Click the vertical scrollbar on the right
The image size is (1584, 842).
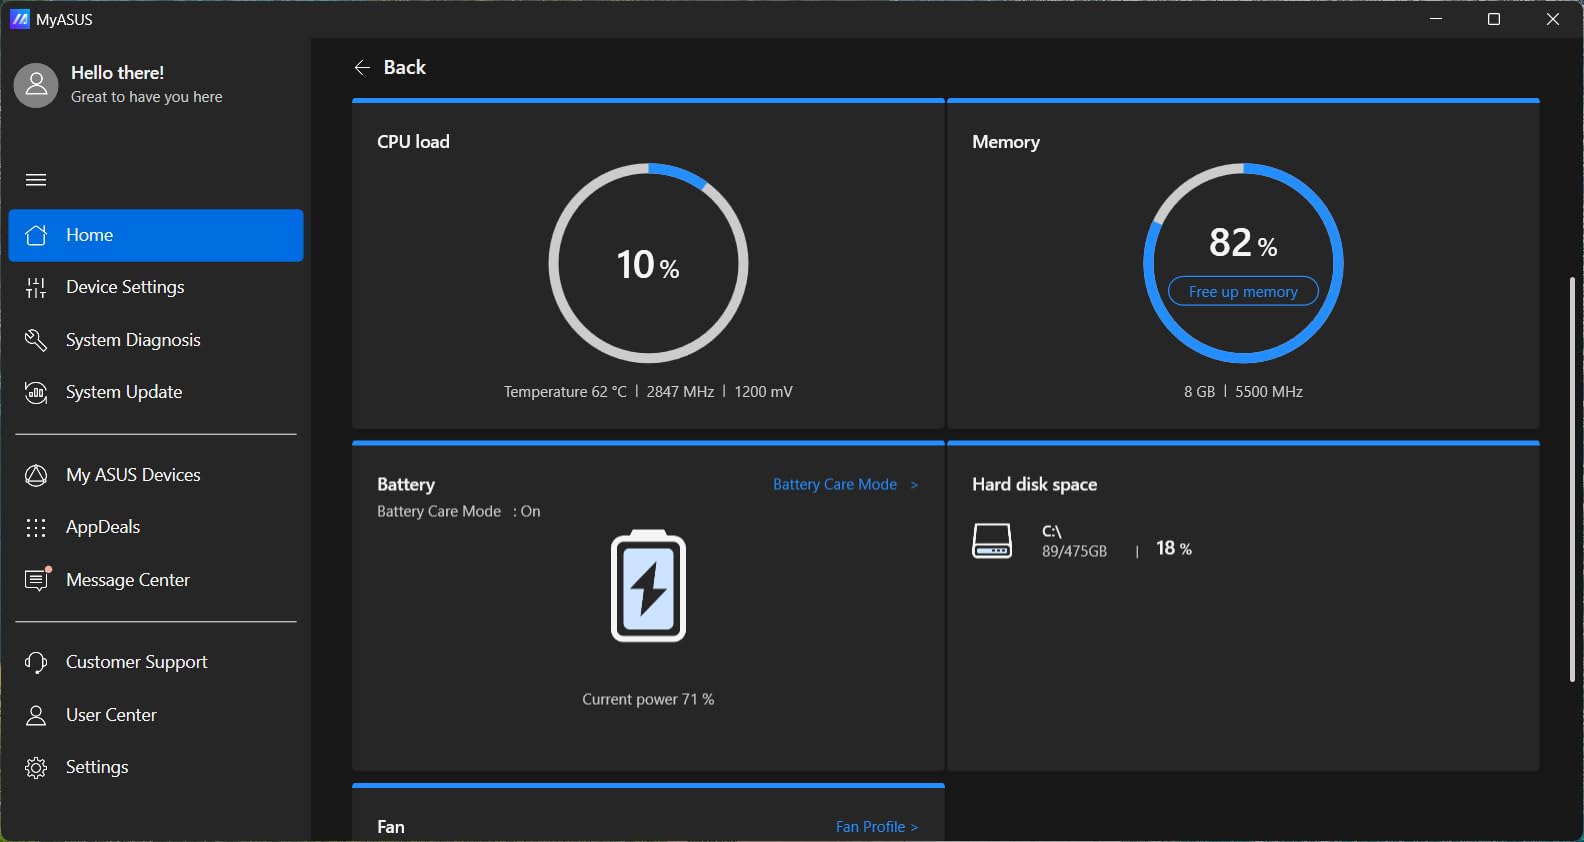tap(1571, 480)
